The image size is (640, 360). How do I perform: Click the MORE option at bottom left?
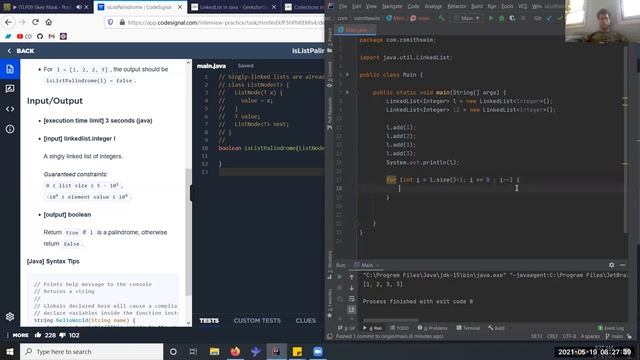[x=20, y=335]
